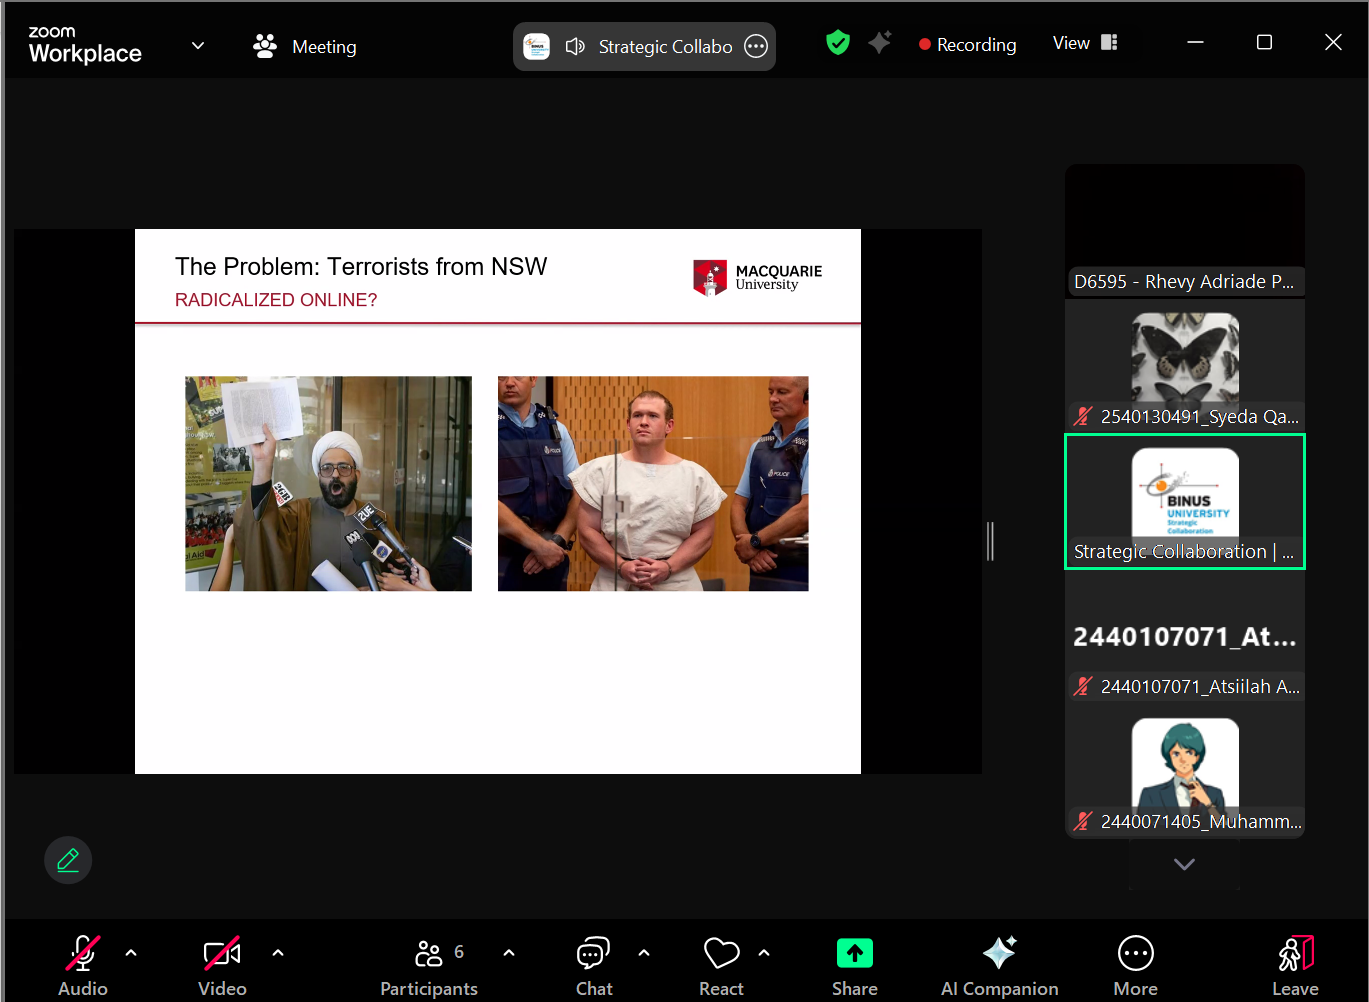Open the More options menu

click(1135, 966)
